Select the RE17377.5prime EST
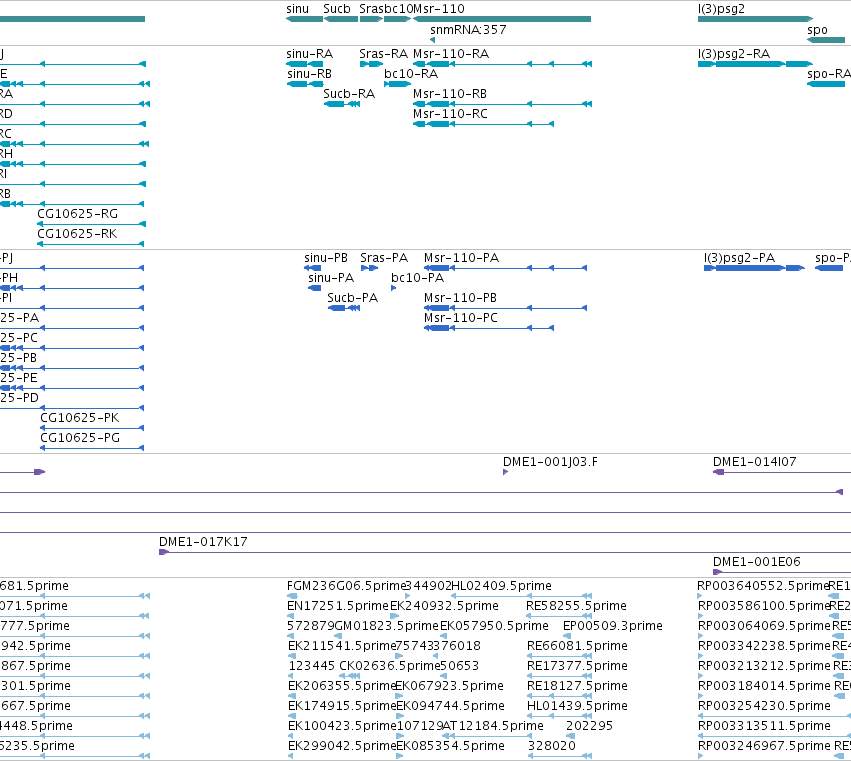The height and width of the screenshot is (761, 851). [559, 677]
